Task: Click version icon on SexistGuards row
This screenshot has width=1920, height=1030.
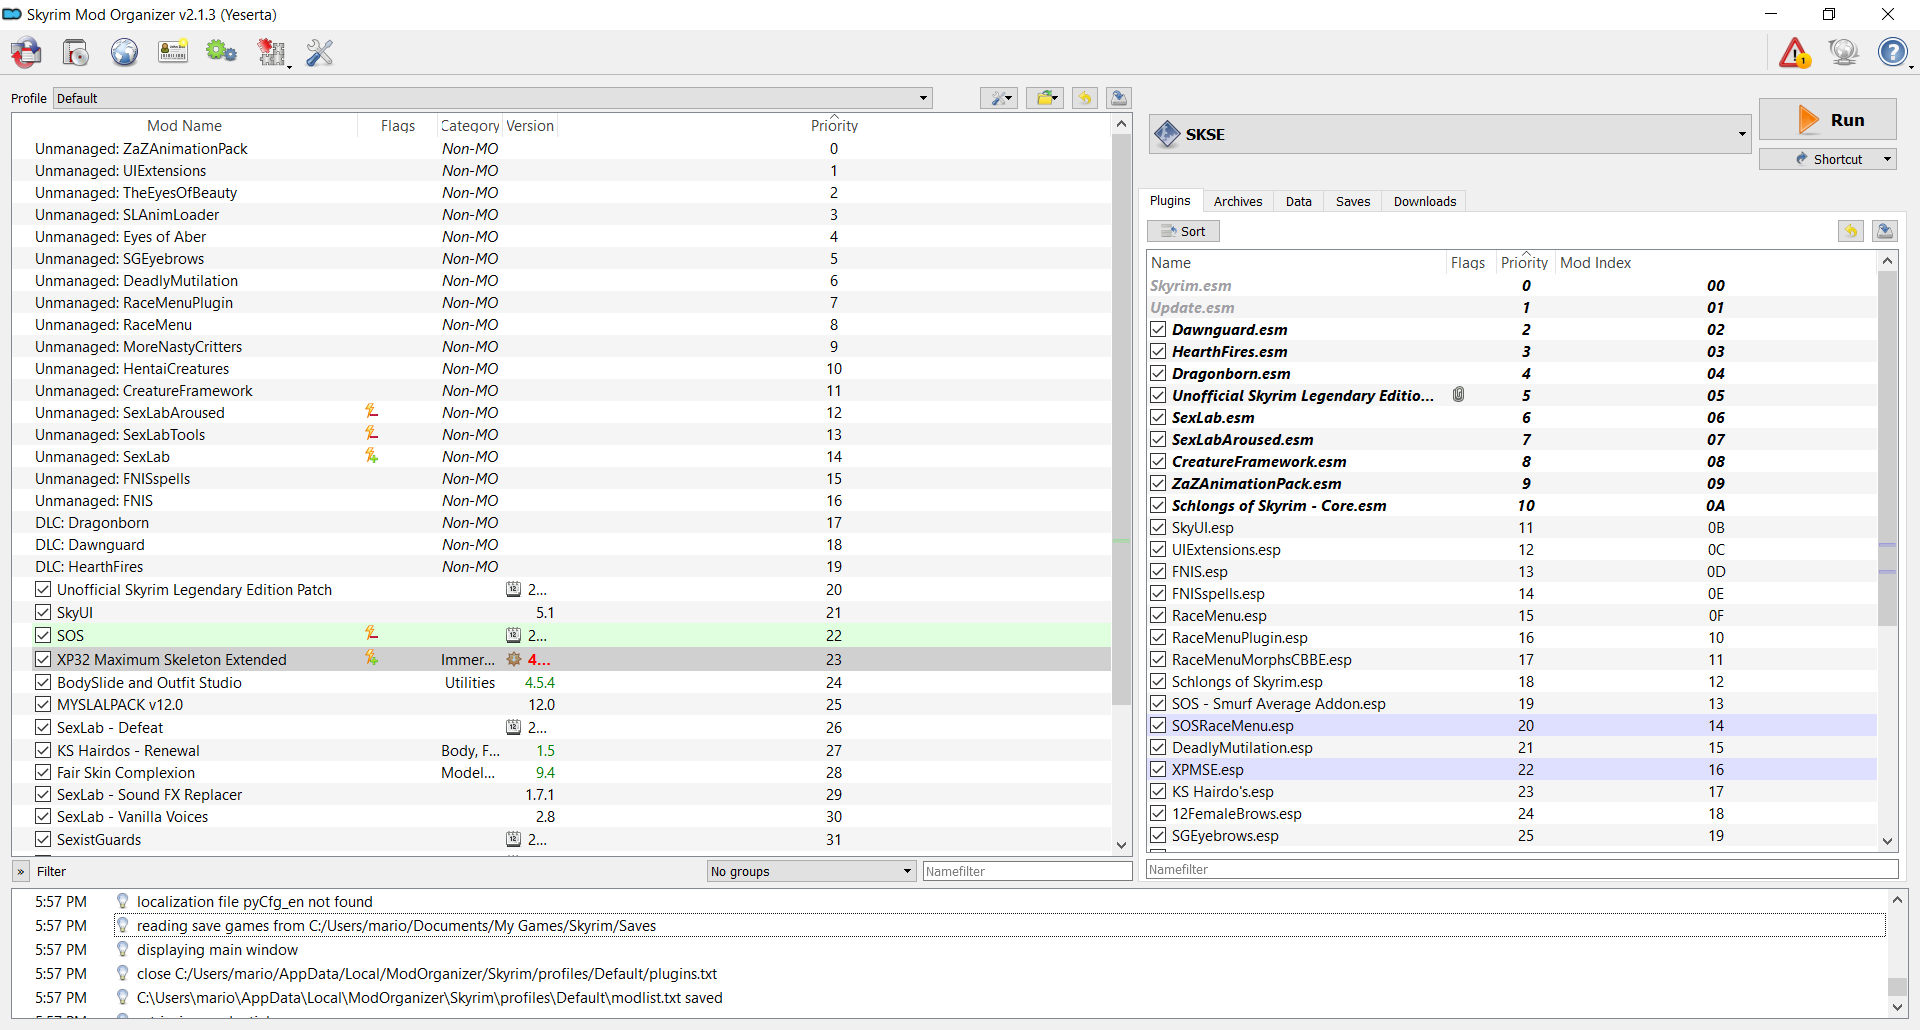Action: (x=513, y=839)
